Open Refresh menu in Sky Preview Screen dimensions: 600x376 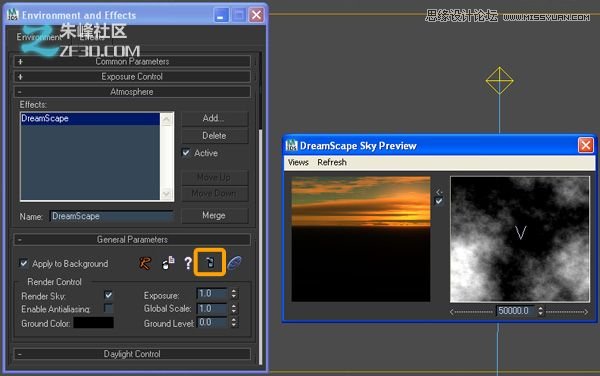point(332,162)
